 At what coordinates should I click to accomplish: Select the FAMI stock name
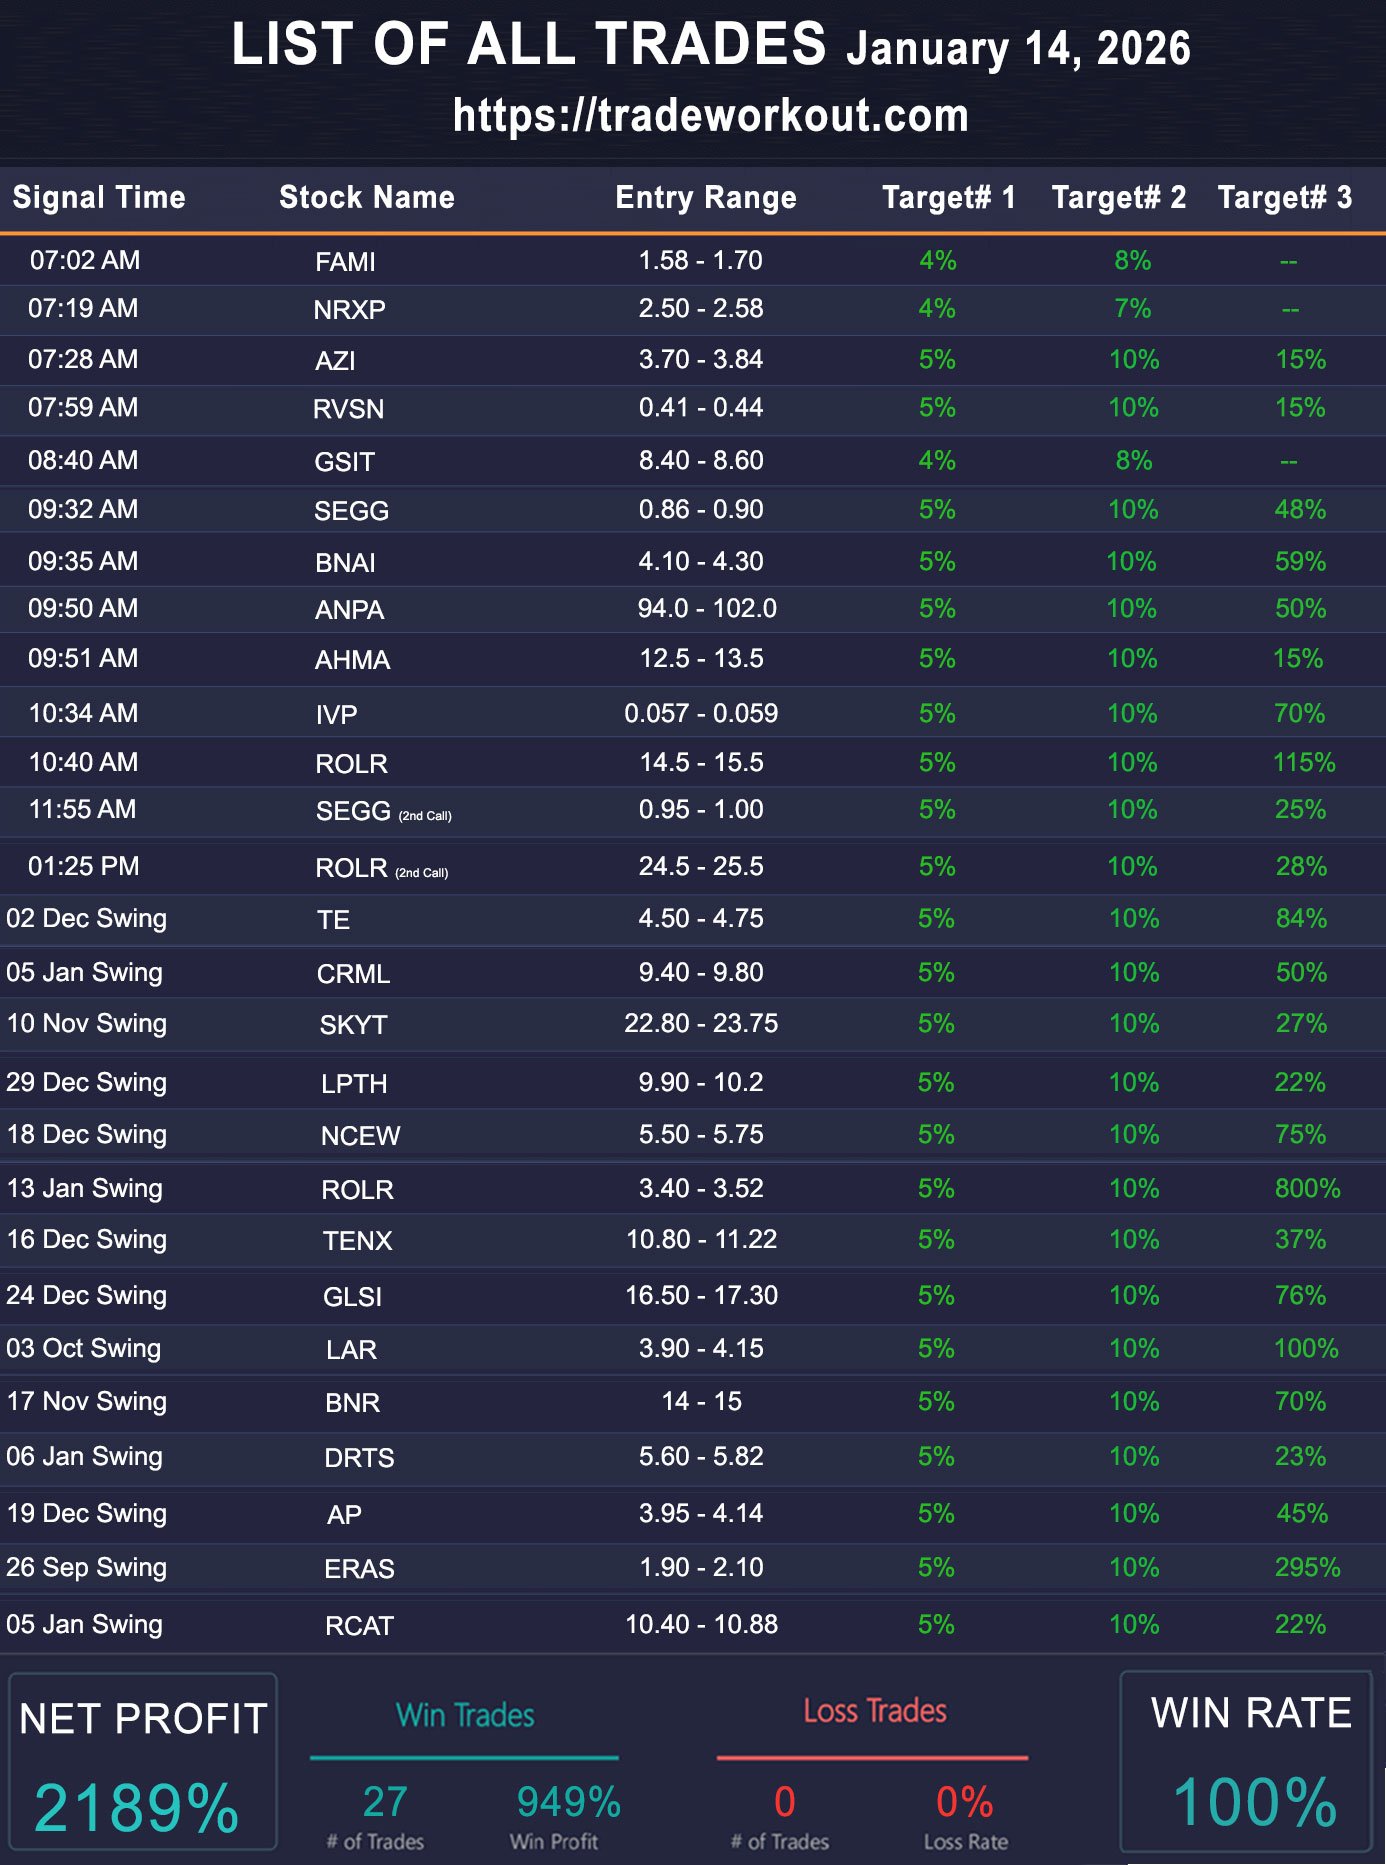click(345, 262)
